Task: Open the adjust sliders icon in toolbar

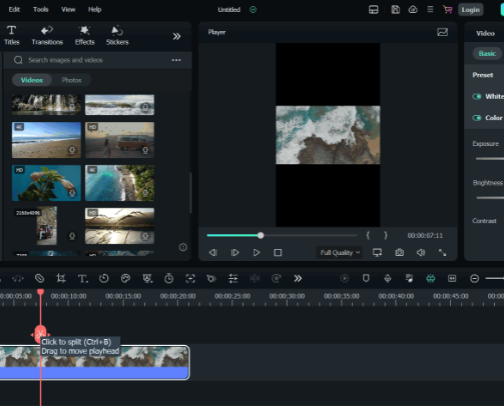Action: (x=233, y=278)
